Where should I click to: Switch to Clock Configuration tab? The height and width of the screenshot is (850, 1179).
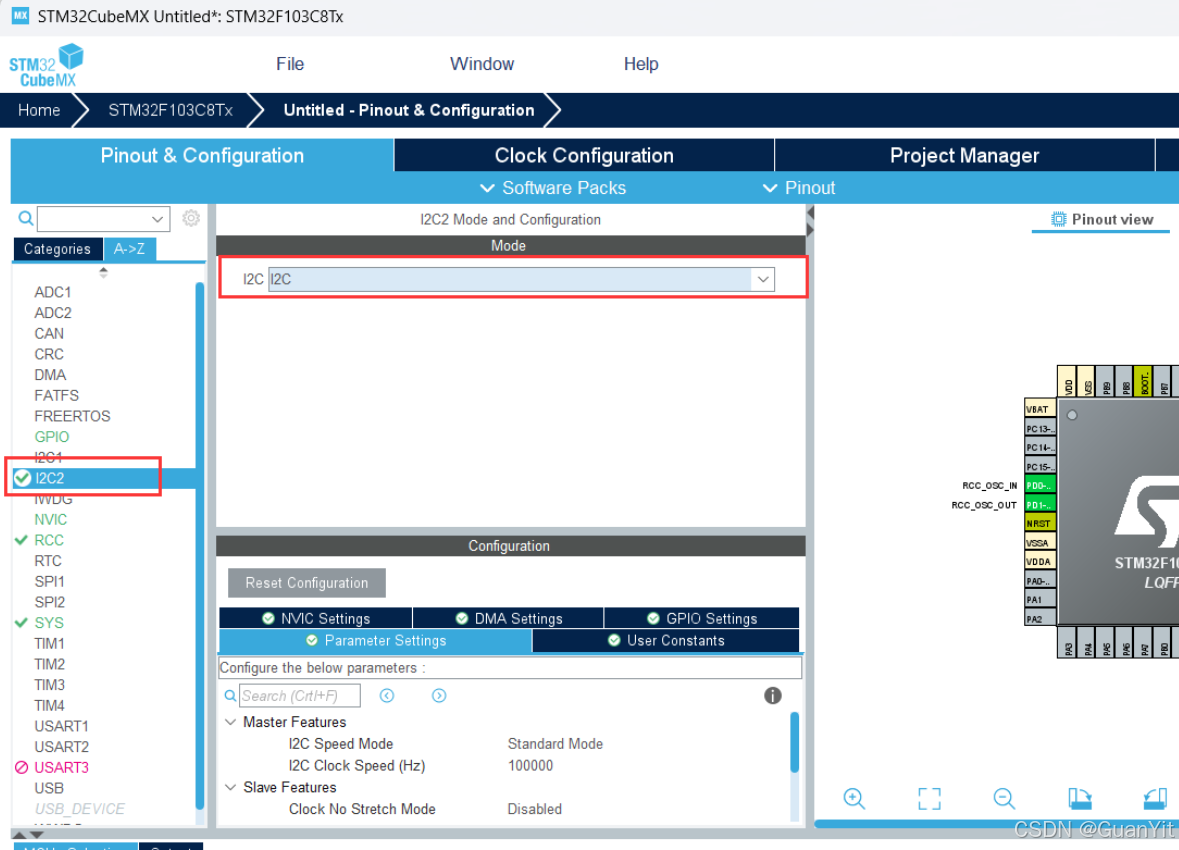tap(583, 156)
